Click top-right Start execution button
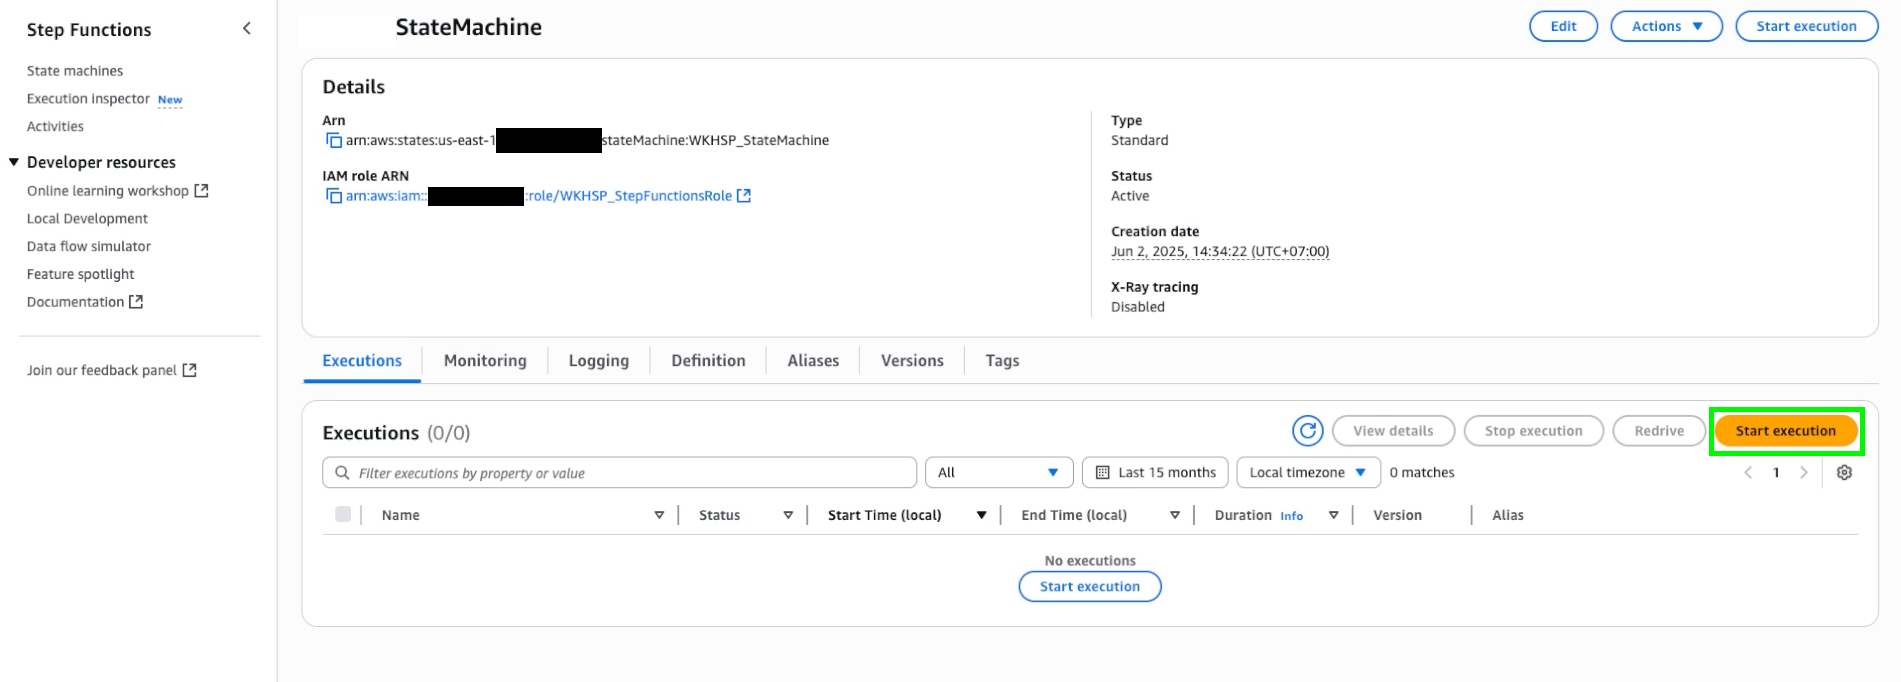Viewport: 1901px width, 682px height. (1806, 26)
